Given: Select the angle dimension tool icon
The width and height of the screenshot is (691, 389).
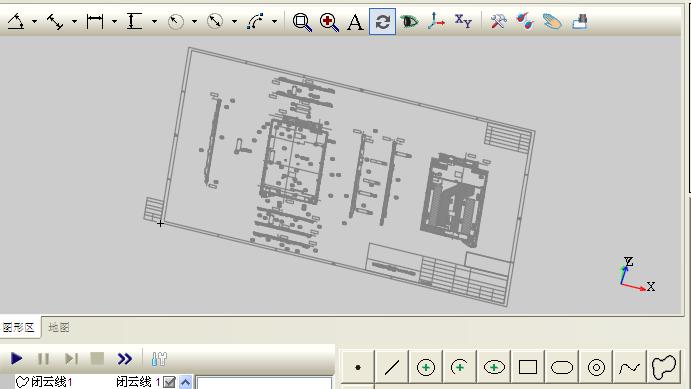Looking at the screenshot, I should (x=16, y=21).
